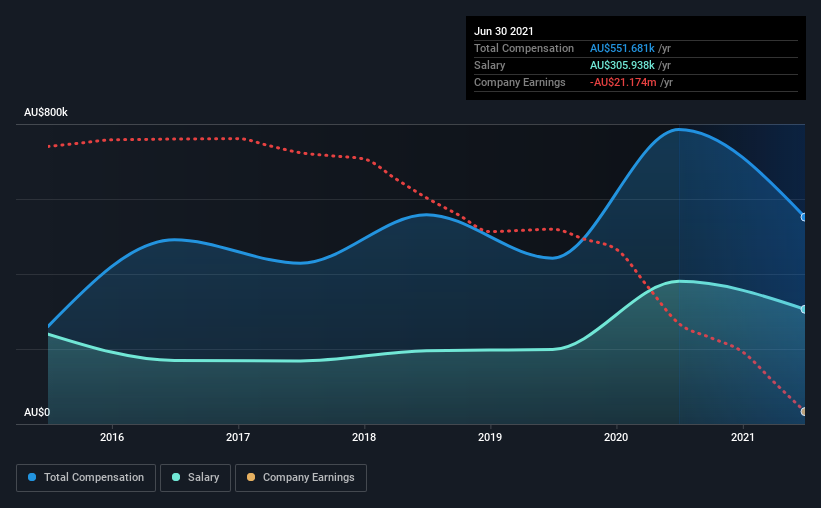Select the 2018 x-axis label
The width and height of the screenshot is (821, 508).
tap(364, 437)
